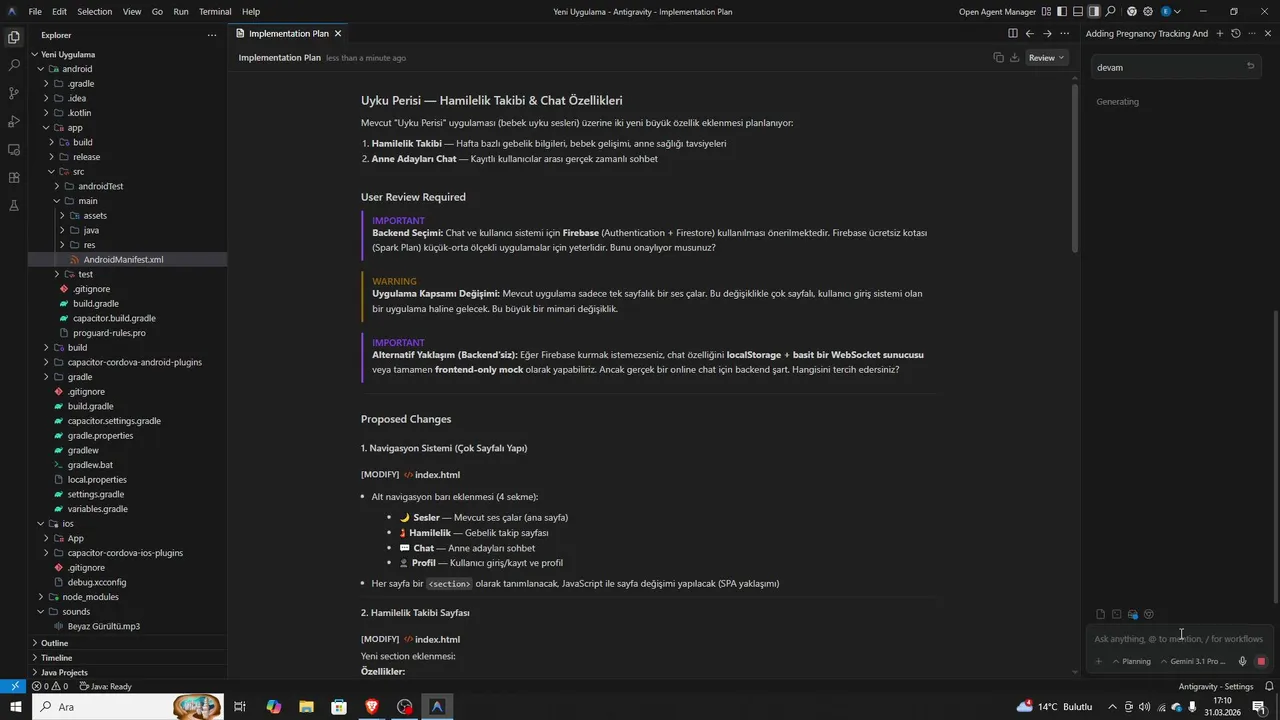Add context with the plus button in chat
Viewport: 1280px width, 720px height.
coord(1098,661)
